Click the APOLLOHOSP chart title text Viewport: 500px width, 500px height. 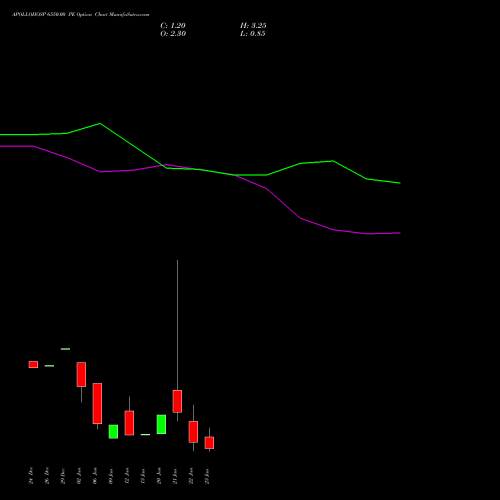(81, 15)
